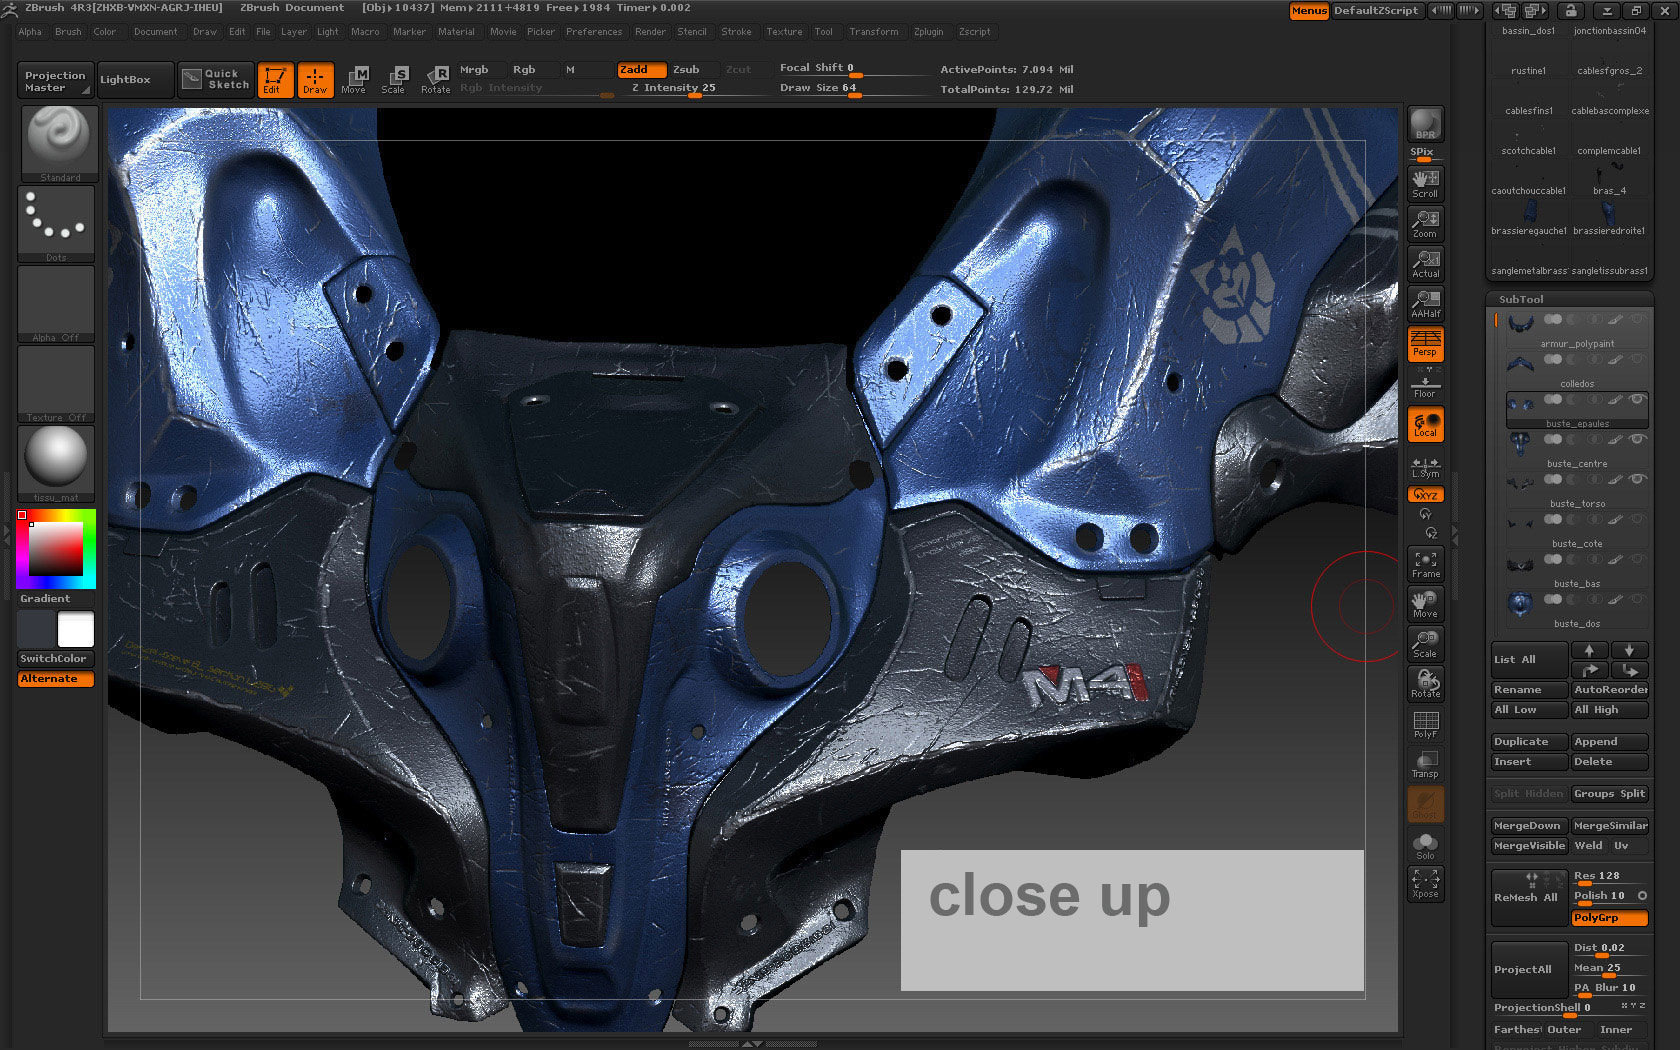Click right shelf Scale view button
1680x1050 pixels.
click(x=1425, y=644)
